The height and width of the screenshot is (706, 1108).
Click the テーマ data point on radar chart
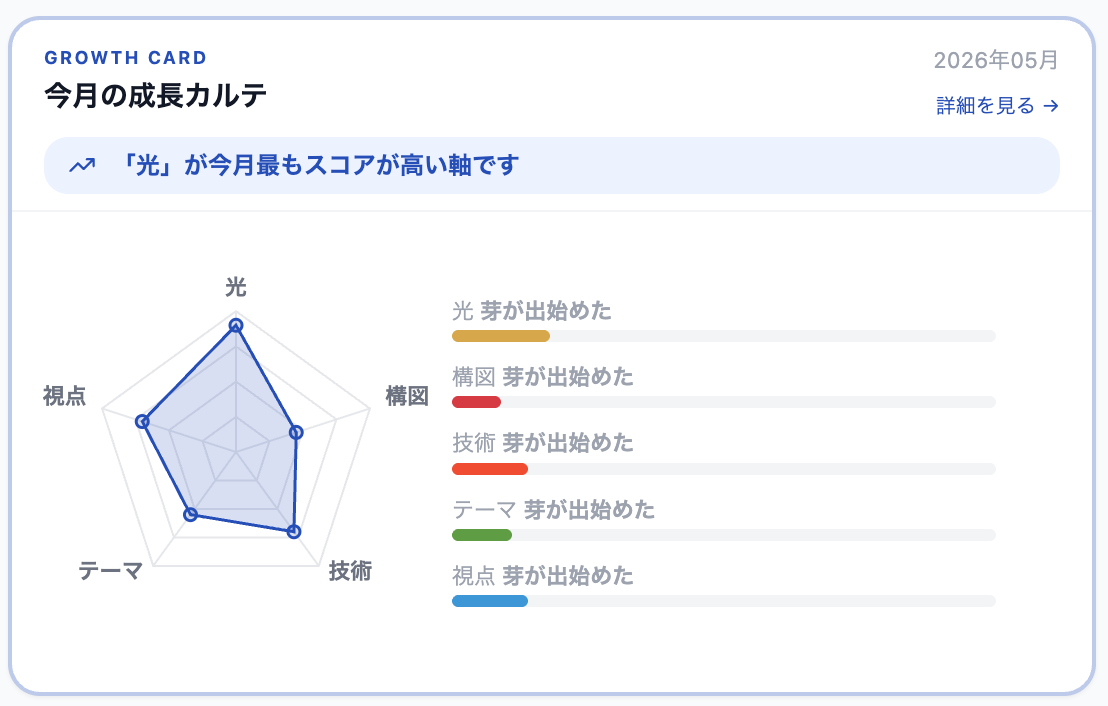pos(190,514)
